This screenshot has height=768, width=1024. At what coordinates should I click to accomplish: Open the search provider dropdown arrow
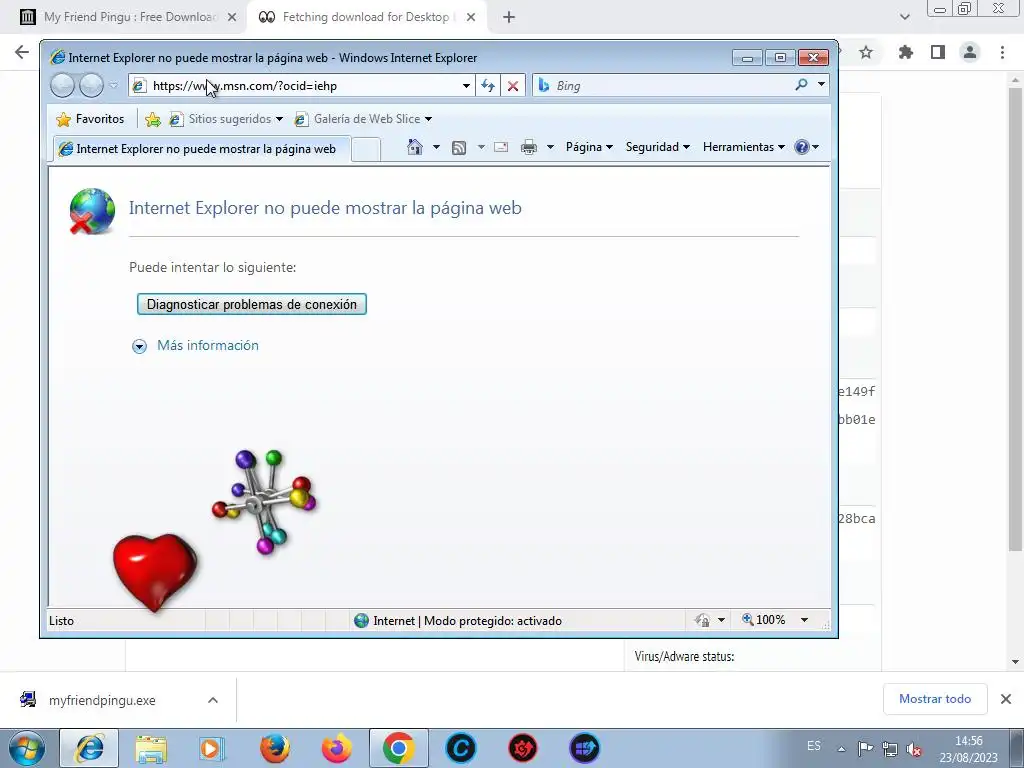822,85
